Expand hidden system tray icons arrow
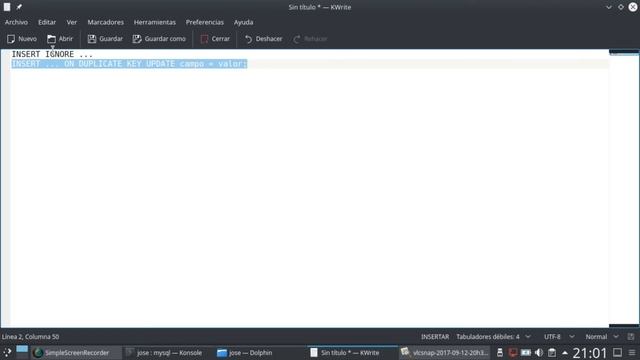This screenshot has height=360, width=640. point(565,353)
